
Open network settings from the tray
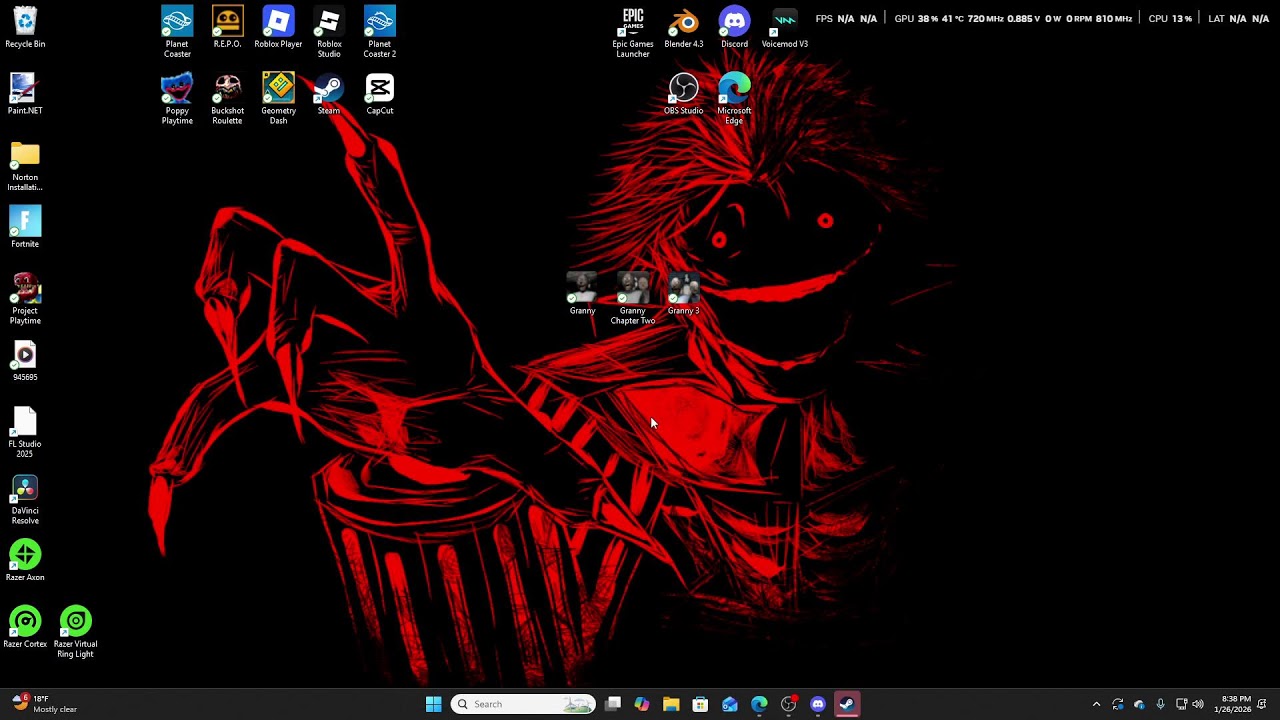click(1181, 704)
